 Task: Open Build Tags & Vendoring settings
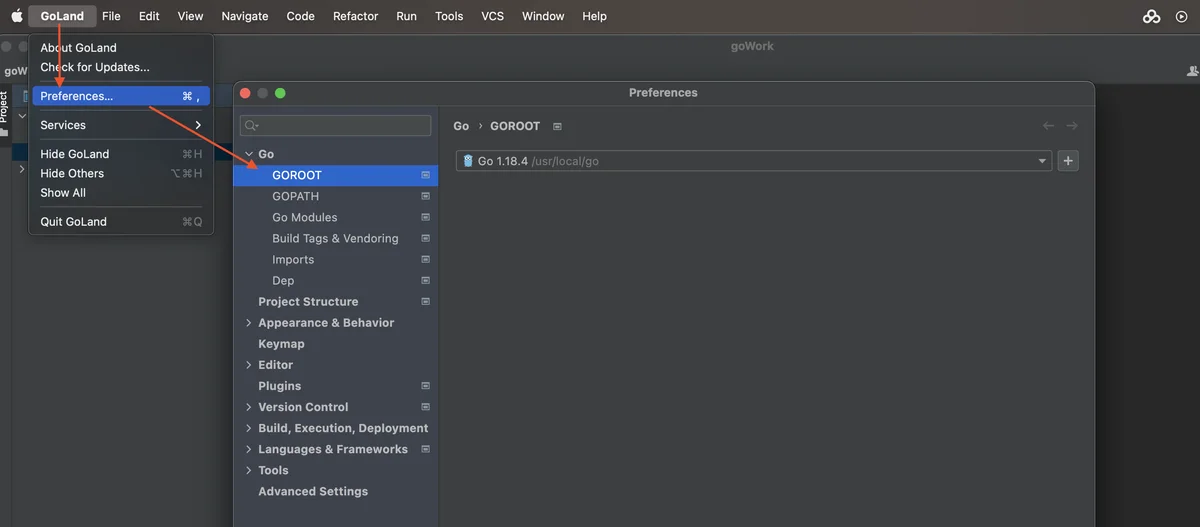point(335,238)
